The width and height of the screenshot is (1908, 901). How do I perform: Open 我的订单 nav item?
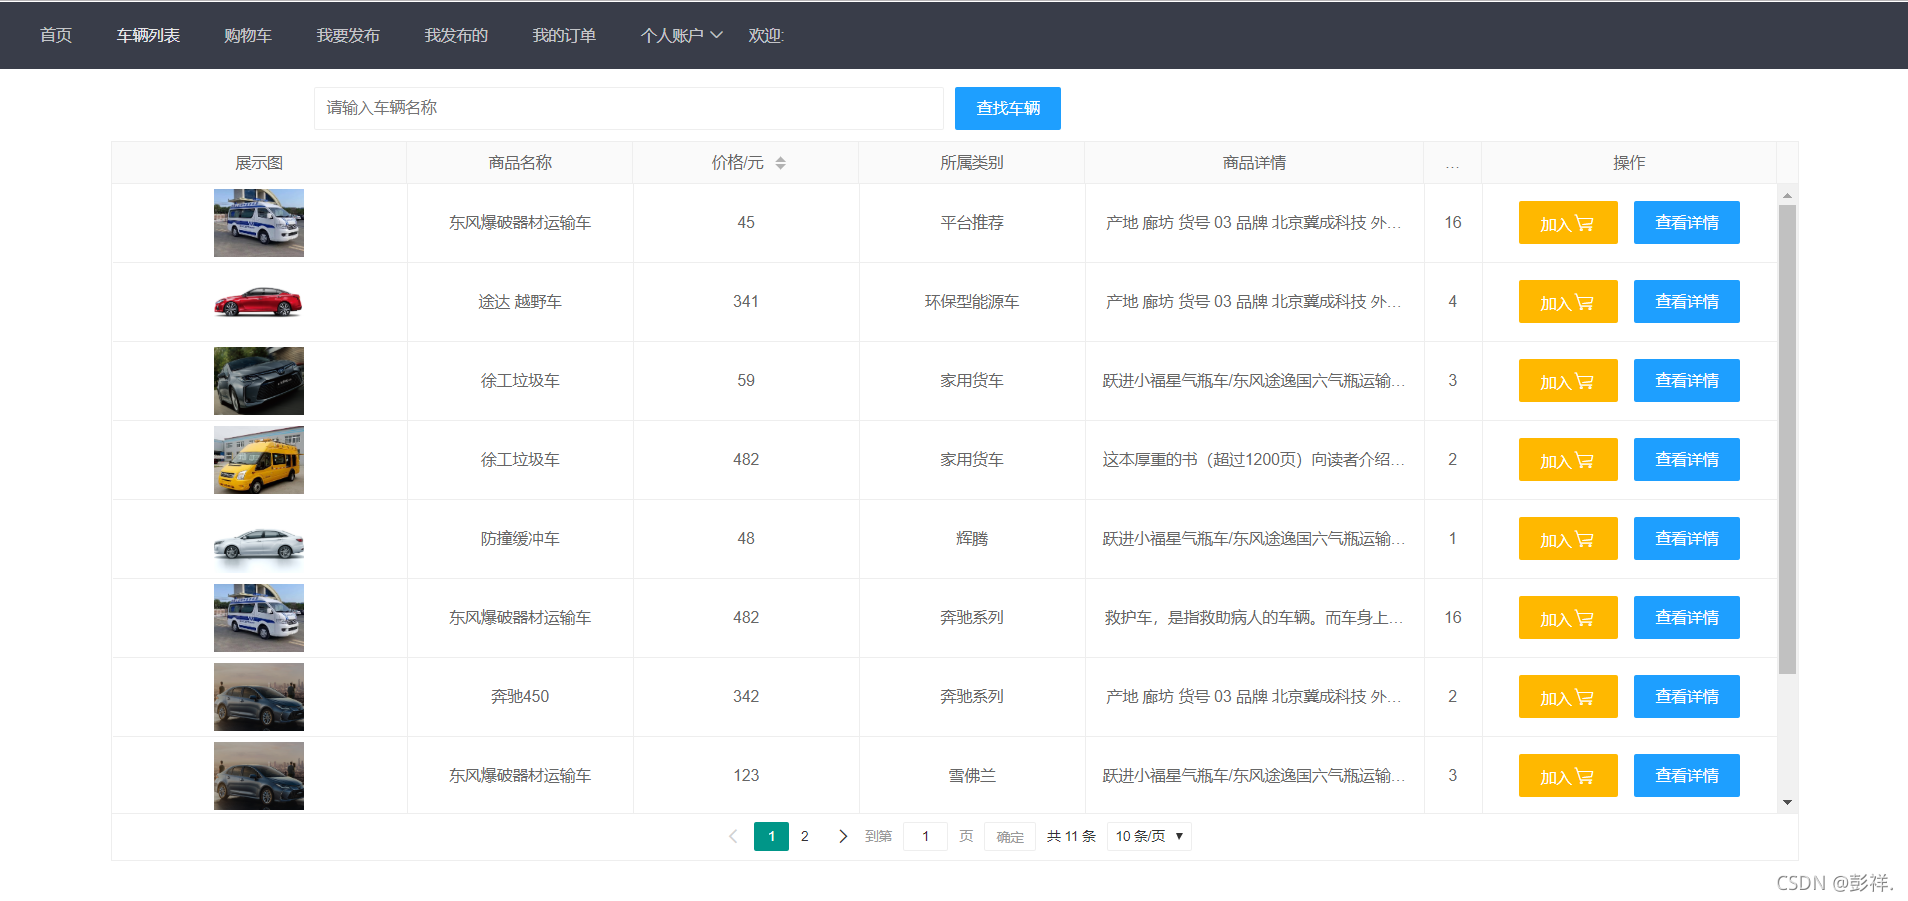564,36
